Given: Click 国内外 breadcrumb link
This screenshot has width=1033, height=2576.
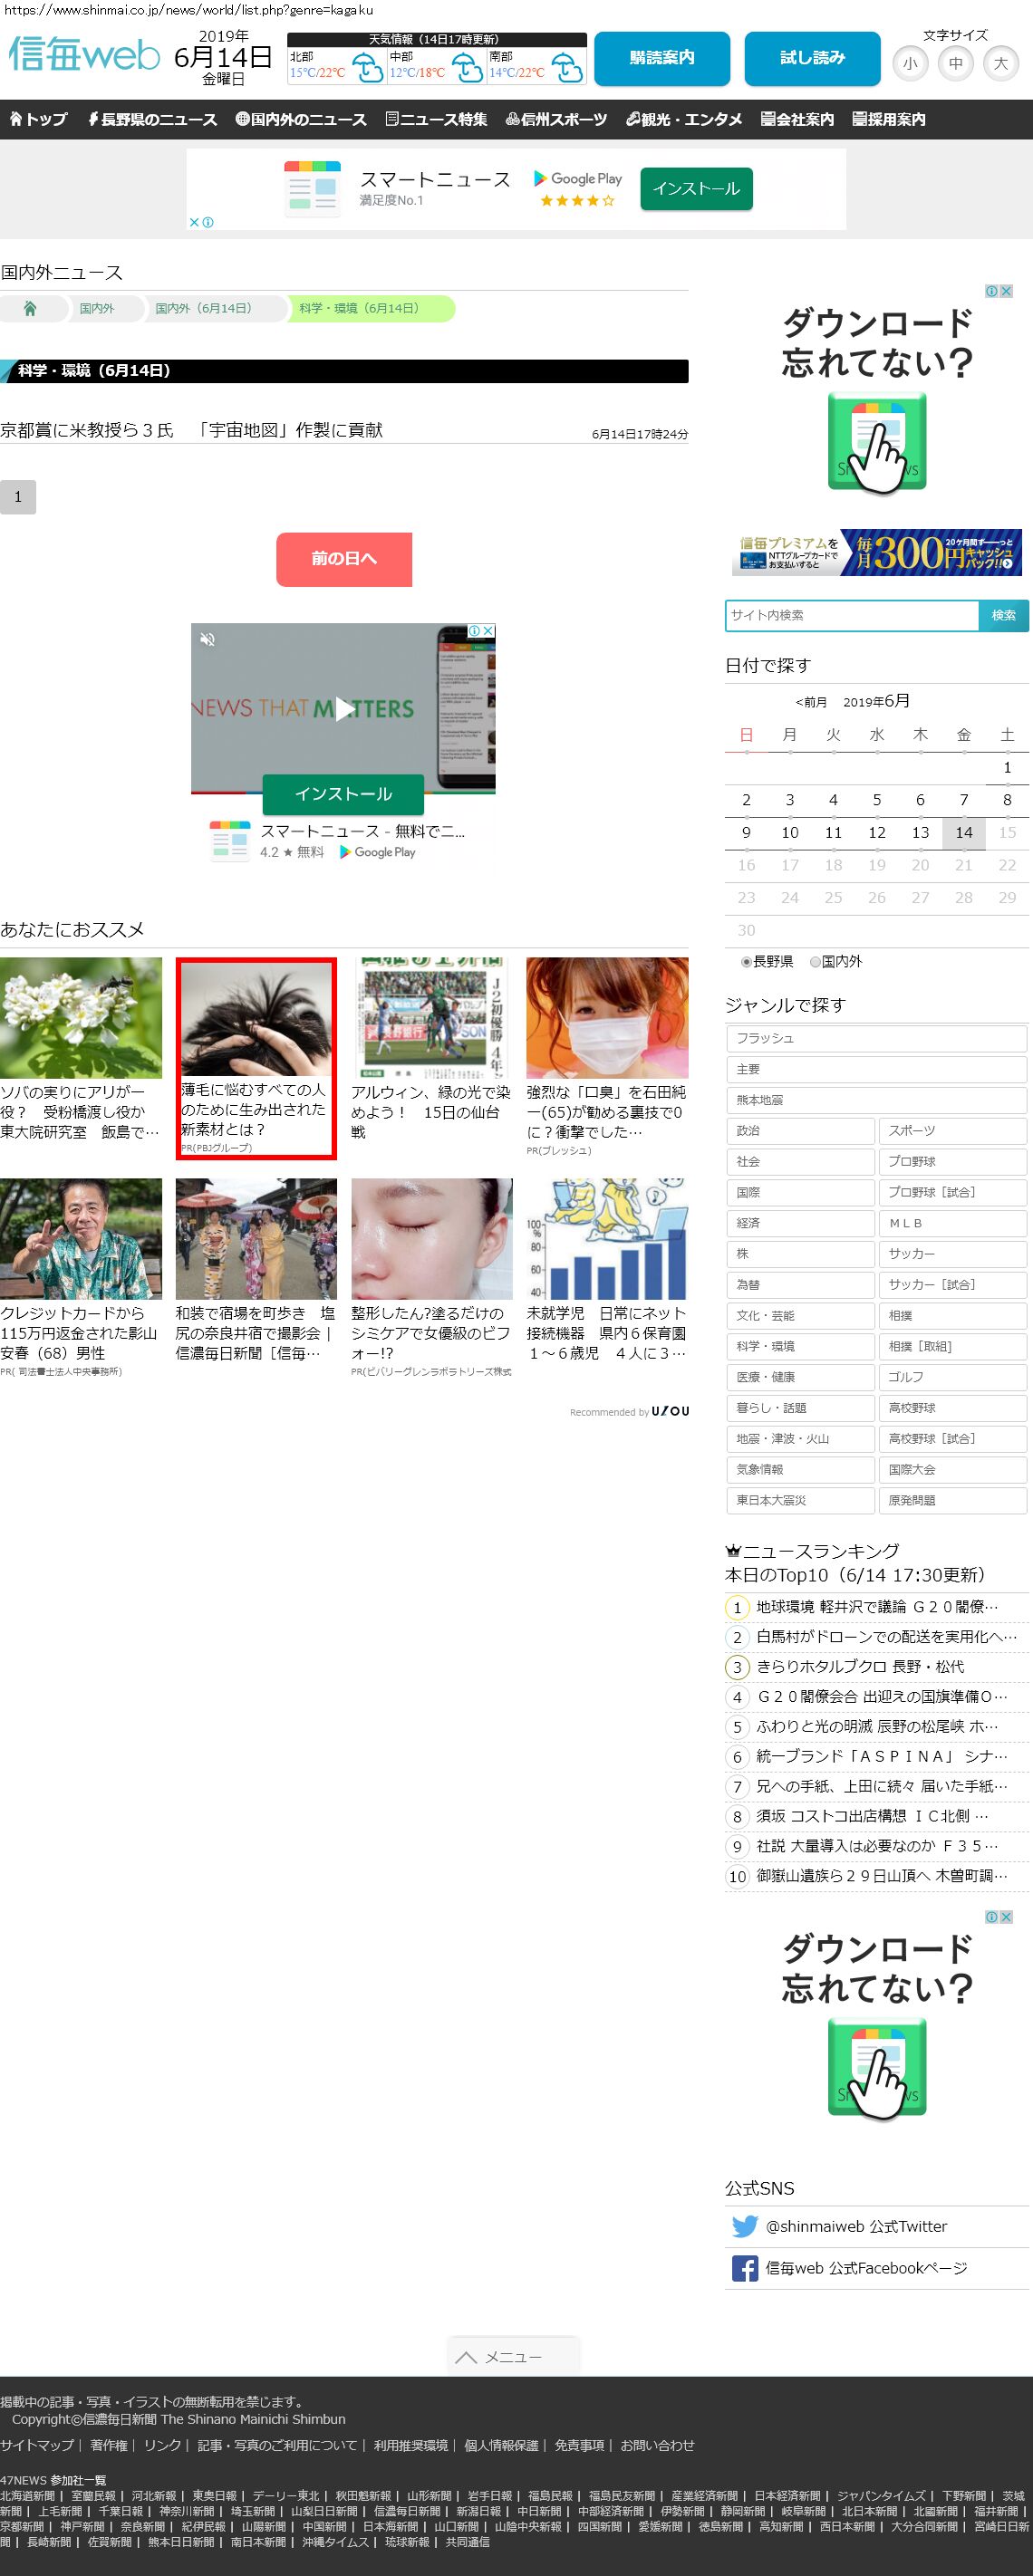Looking at the screenshot, I should point(97,309).
